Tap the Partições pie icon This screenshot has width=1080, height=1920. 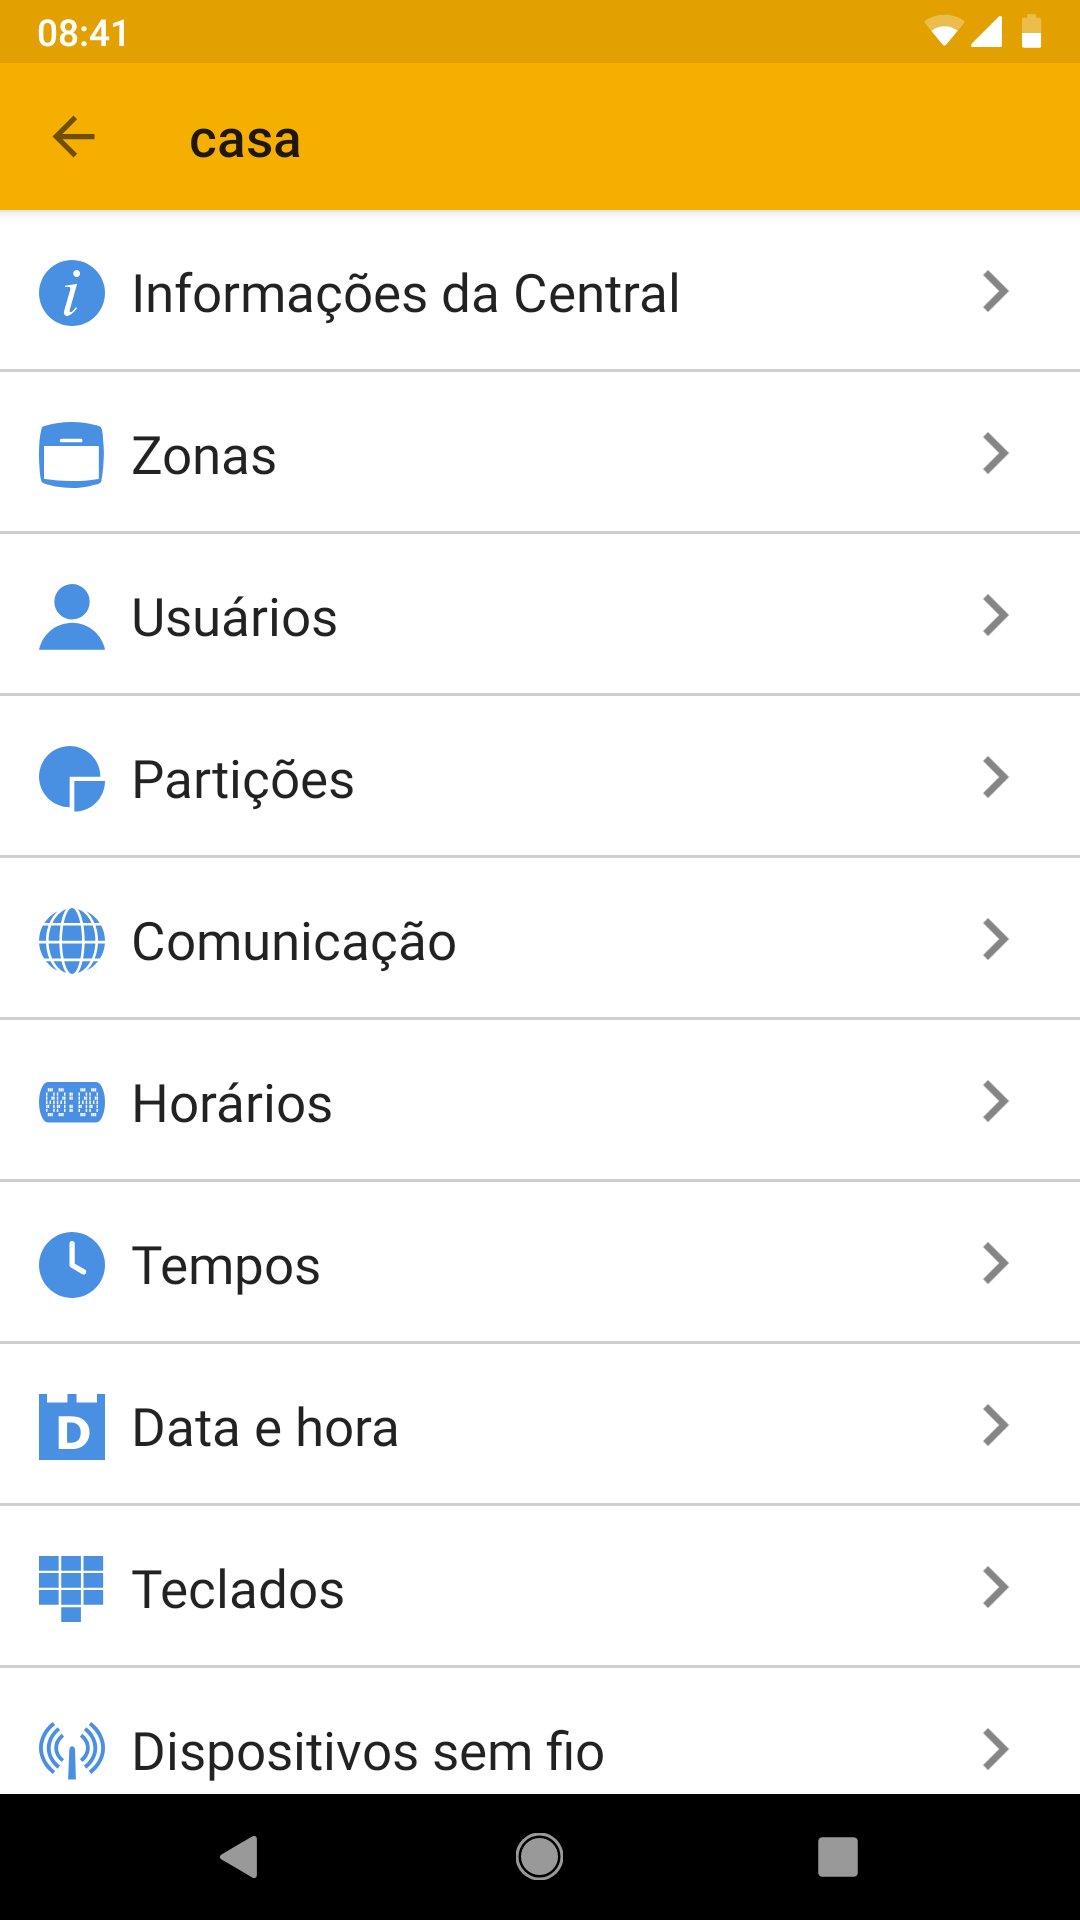click(71, 779)
